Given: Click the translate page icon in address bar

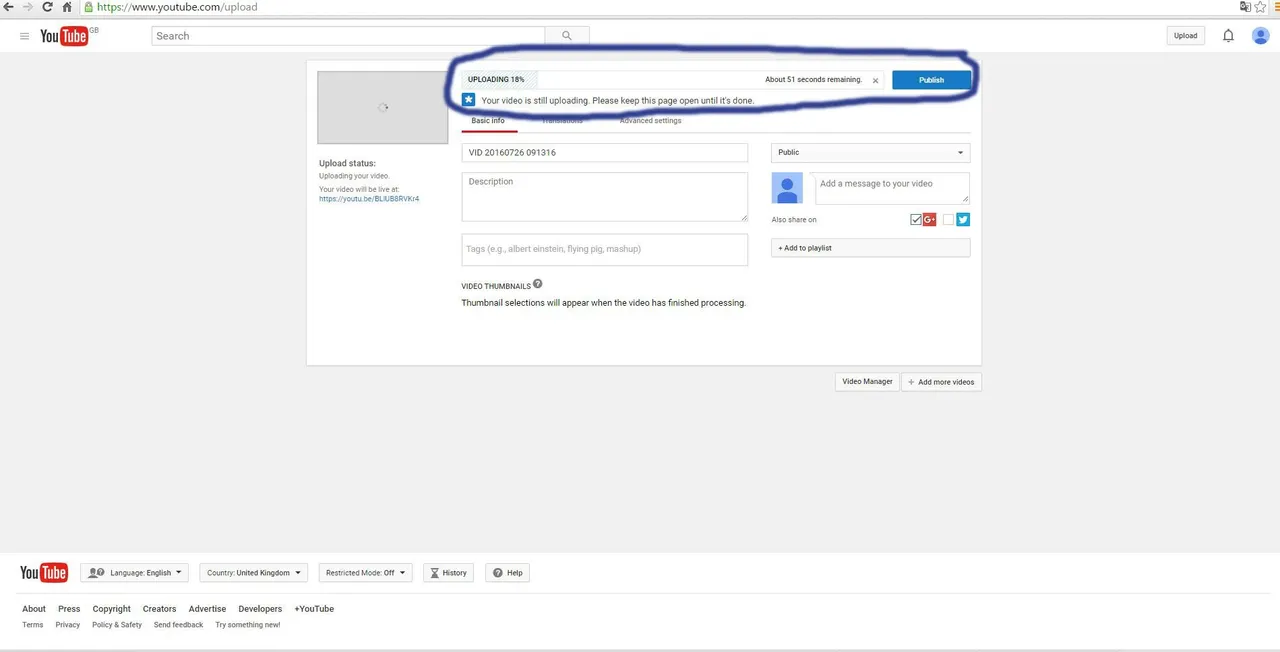Looking at the screenshot, I should (x=1245, y=7).
